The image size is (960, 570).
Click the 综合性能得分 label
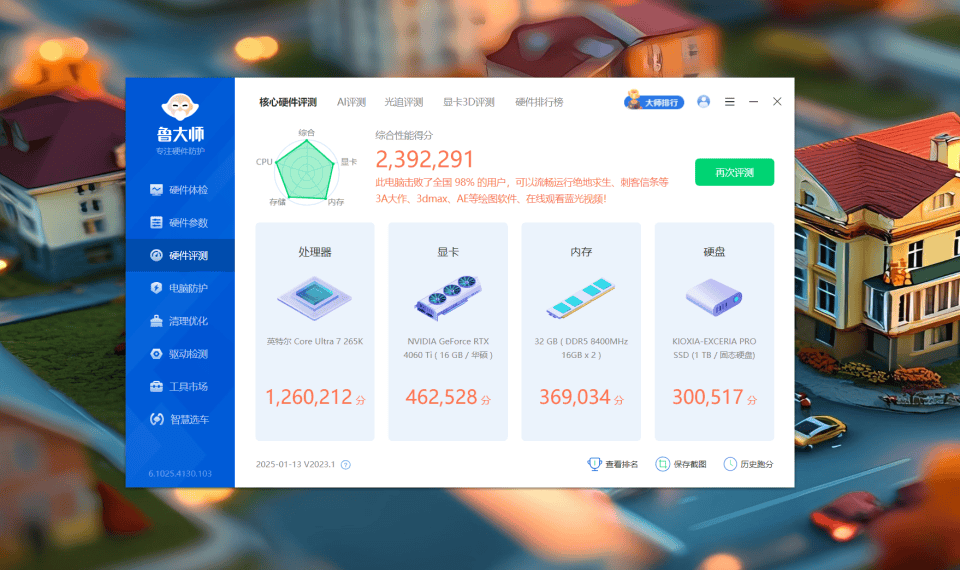(x=404, y=135)
